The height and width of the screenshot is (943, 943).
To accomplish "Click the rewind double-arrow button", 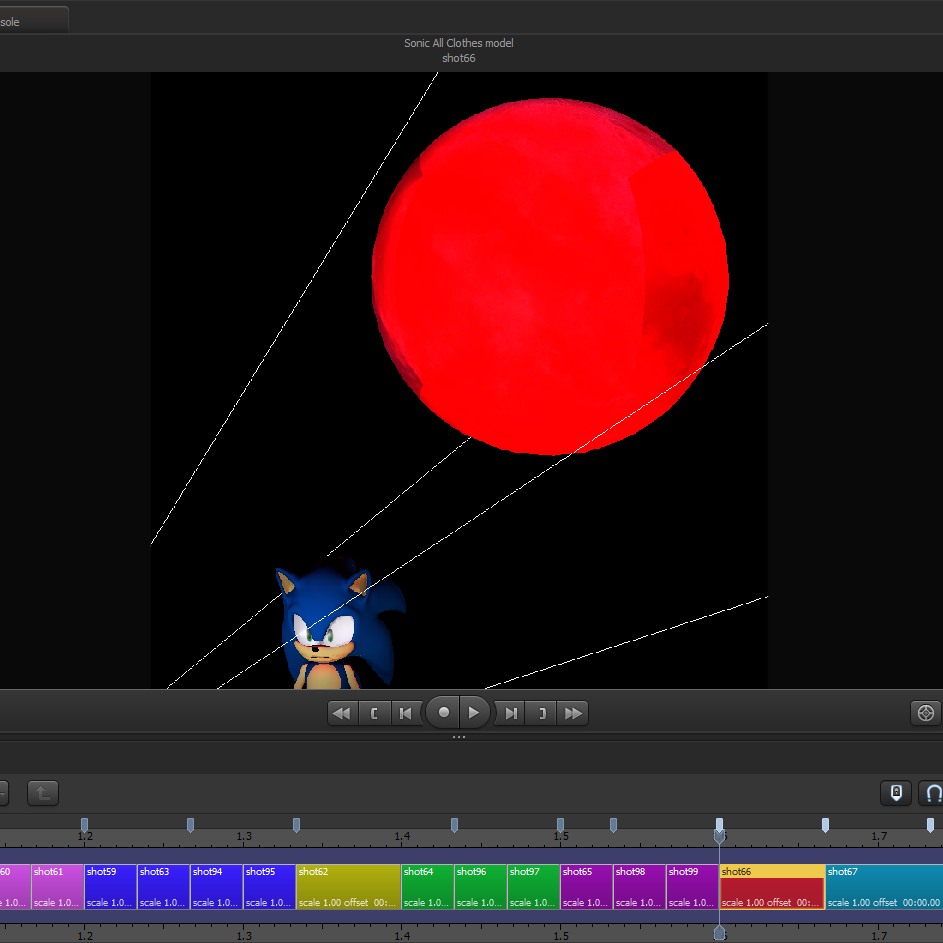I will (342, 713).
